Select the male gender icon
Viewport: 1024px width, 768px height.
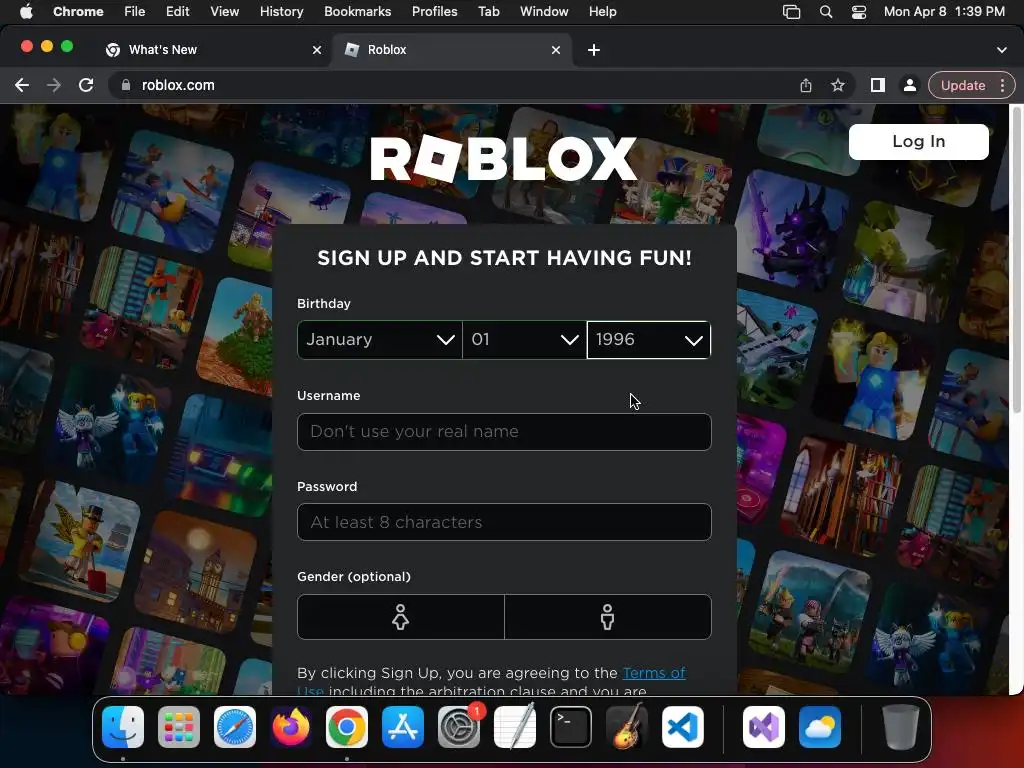click(608, 616)
